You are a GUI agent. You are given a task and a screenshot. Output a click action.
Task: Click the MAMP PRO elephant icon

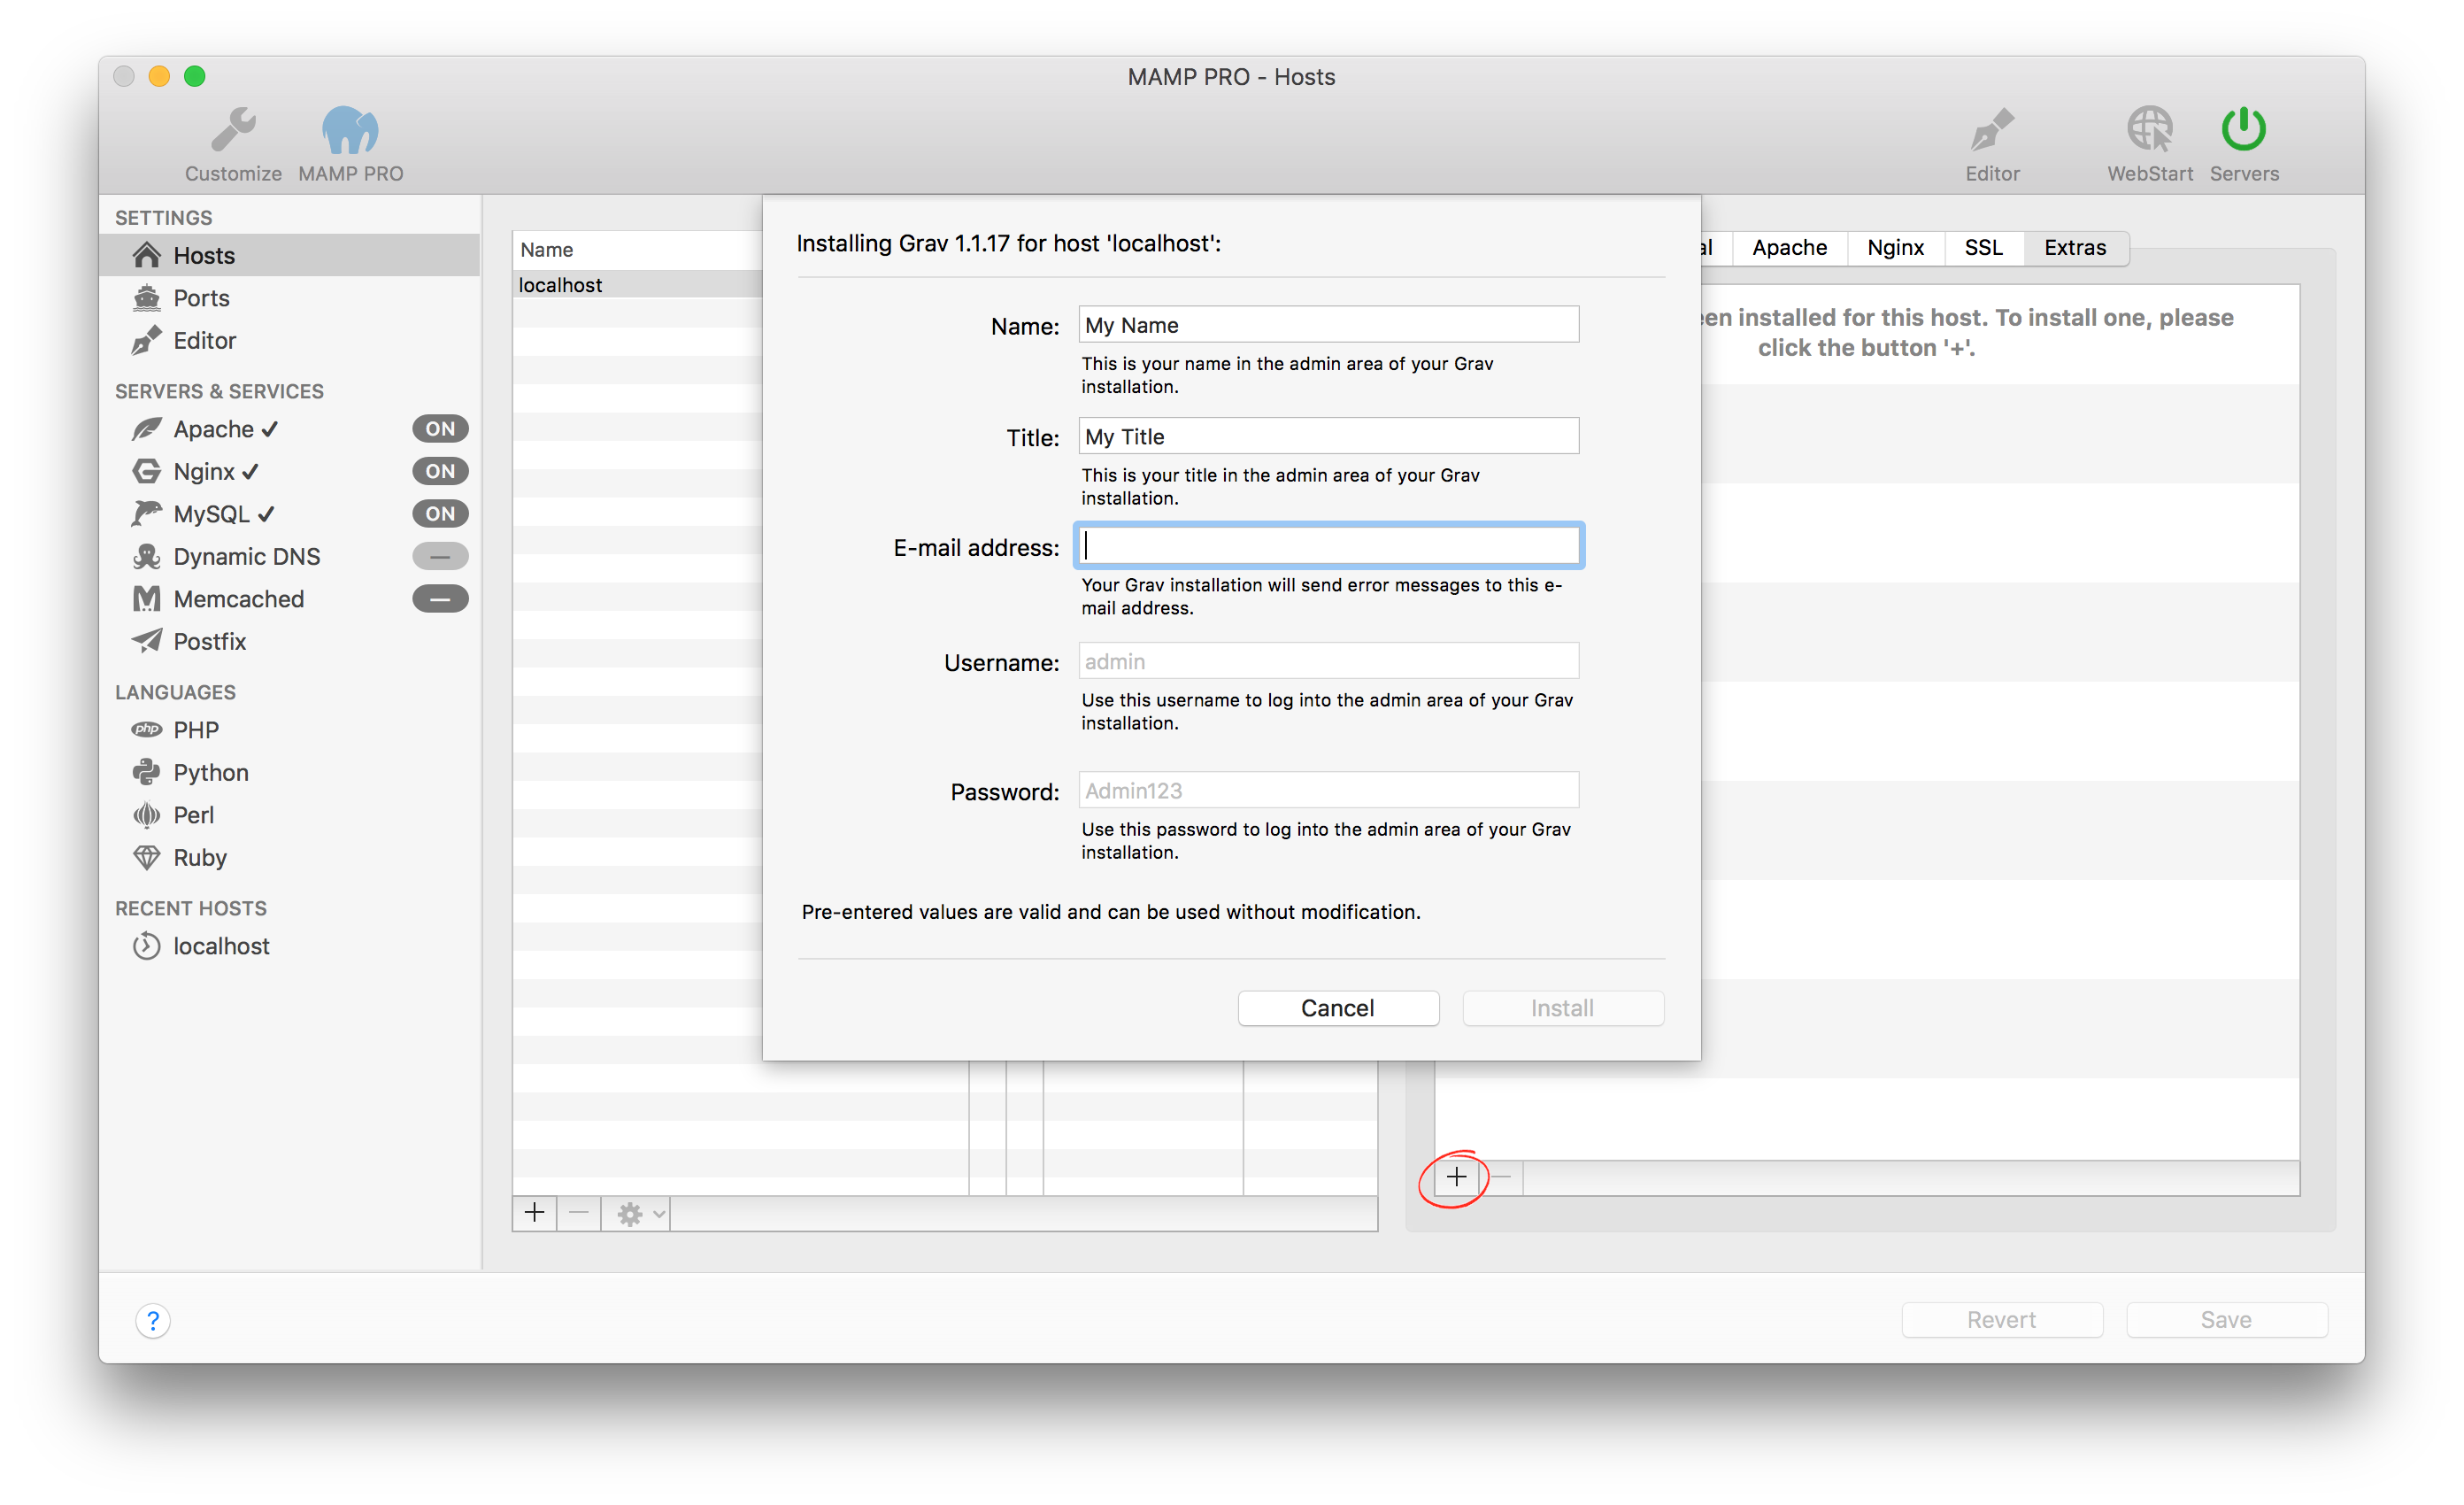click(350, 130)
